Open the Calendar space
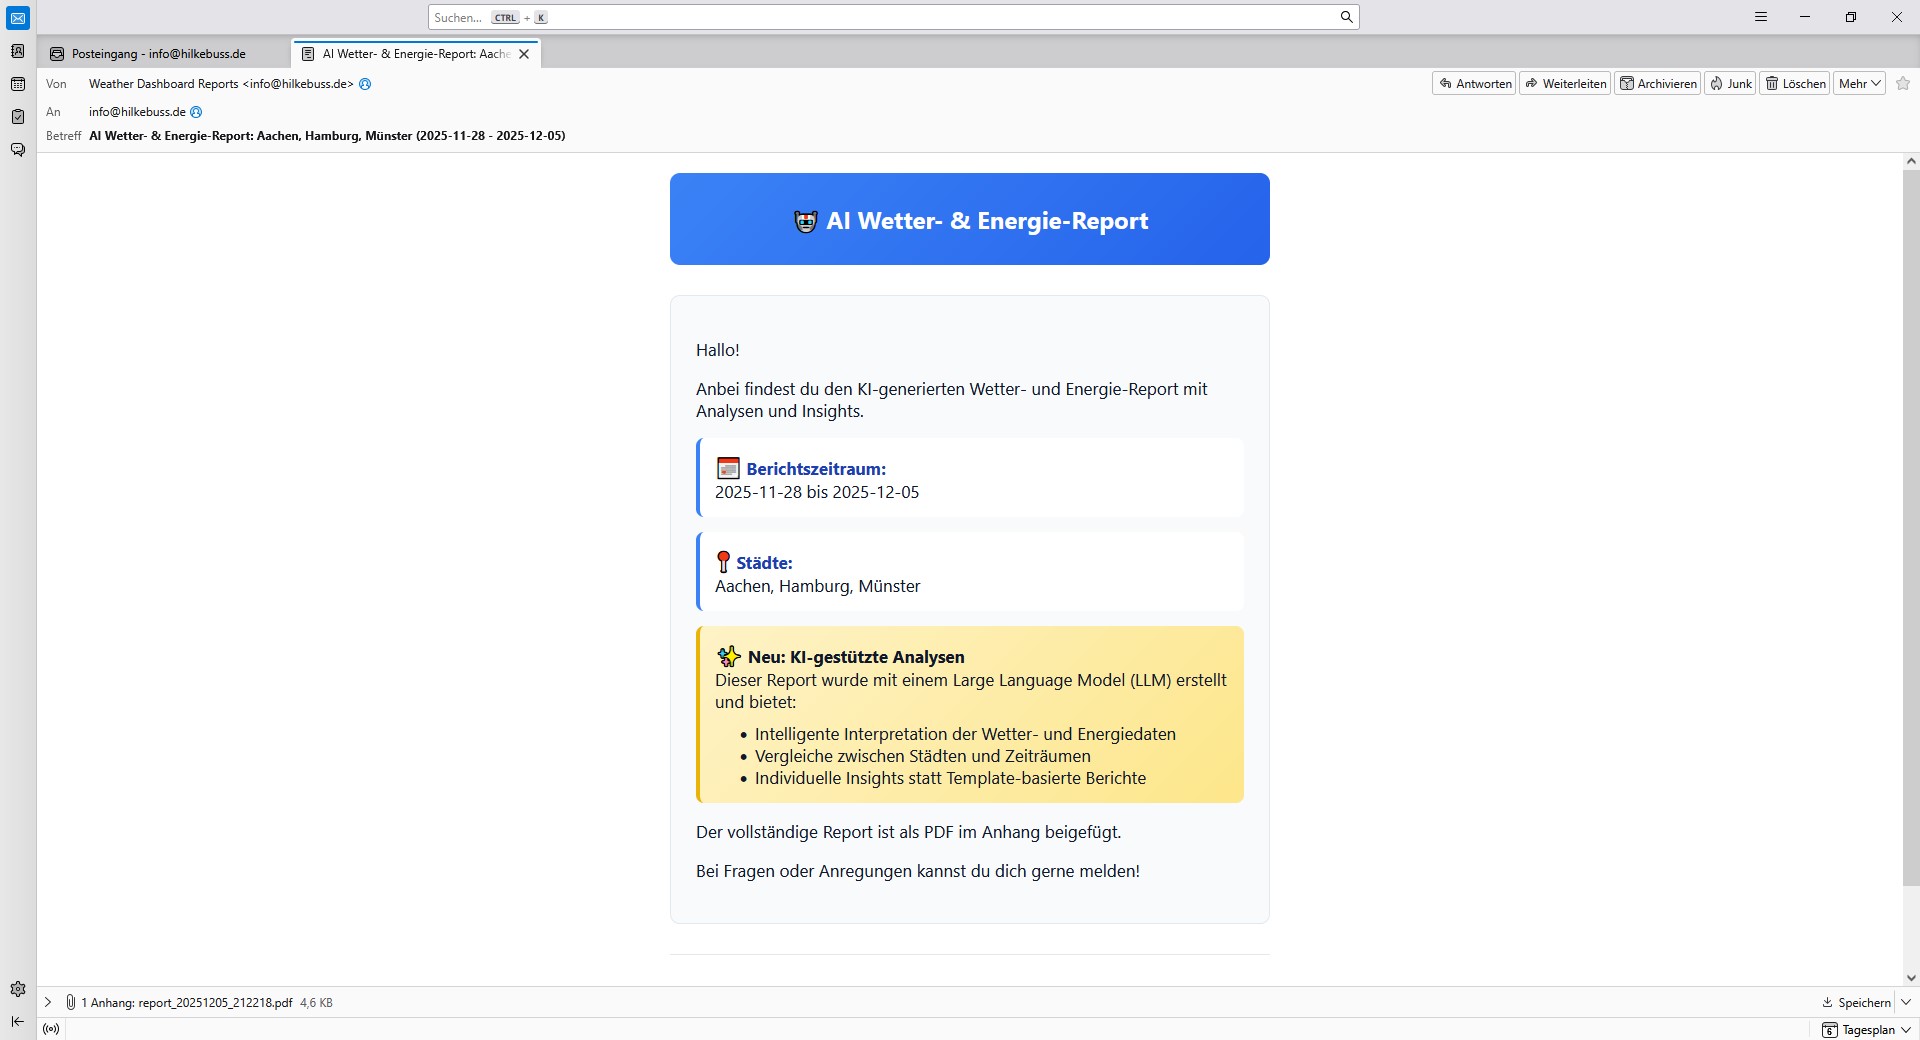 18,84
